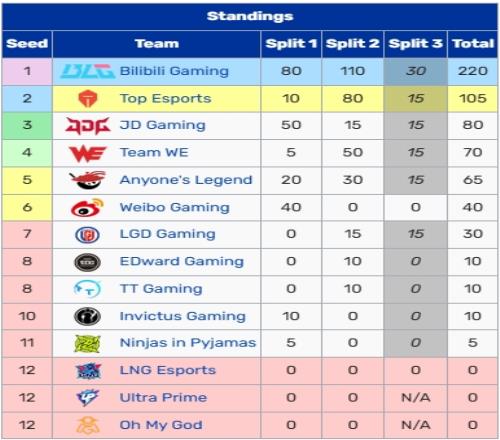The height and width of the screenshot is (440, 500).
Task: Select the Split 3 column header
Action: coord(416,44)
